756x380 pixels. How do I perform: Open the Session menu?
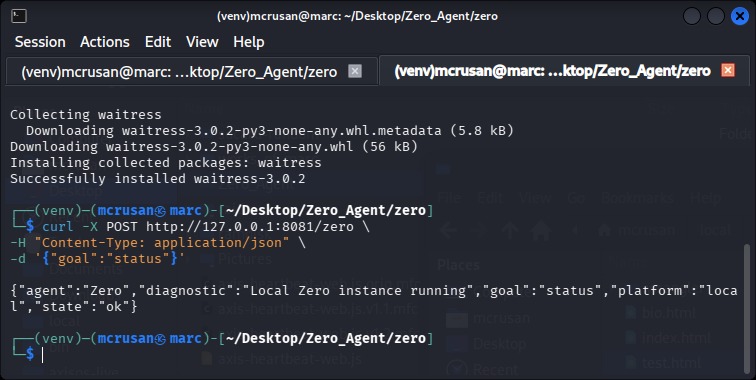[40, 42]
